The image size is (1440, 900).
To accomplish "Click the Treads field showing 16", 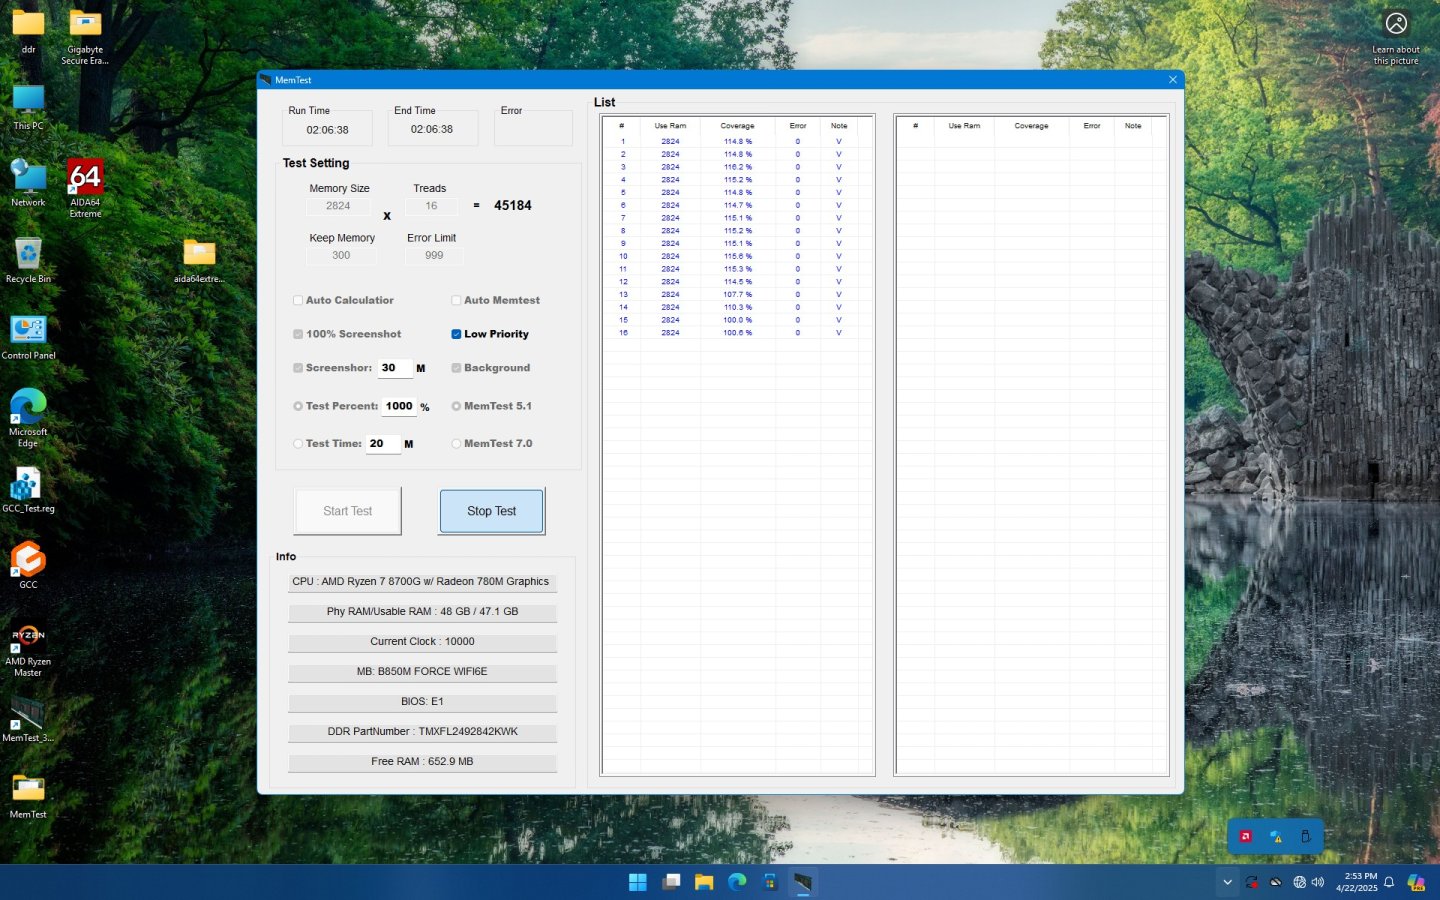I will [431, 206].
